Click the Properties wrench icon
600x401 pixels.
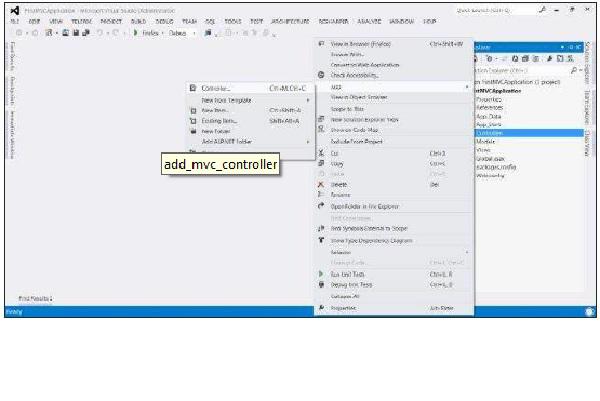pyautogui.click(x=321, y=308)
